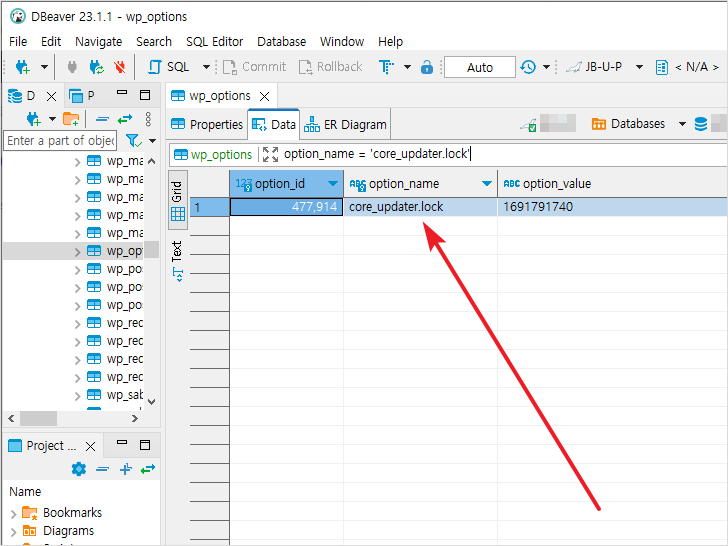Switch to the ER Diagram tab
Viewport: 728px width, 546px height.
click(345, 124)
